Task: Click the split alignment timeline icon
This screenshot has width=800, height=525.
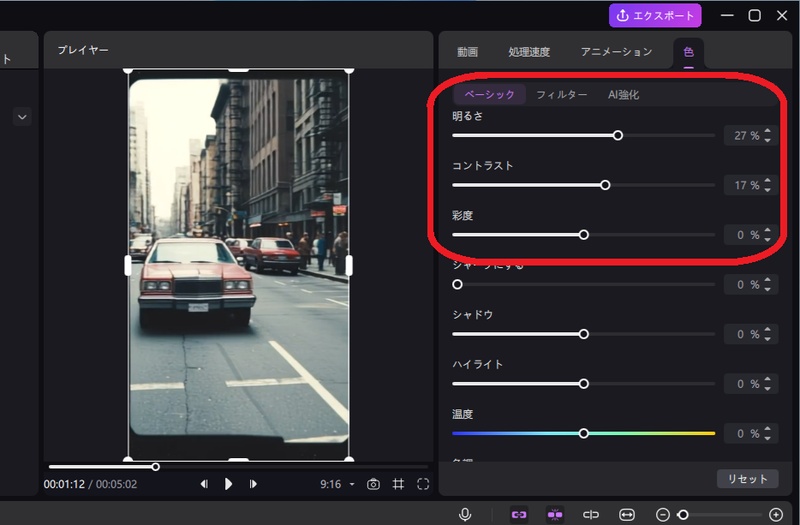Action: point(591,514)
